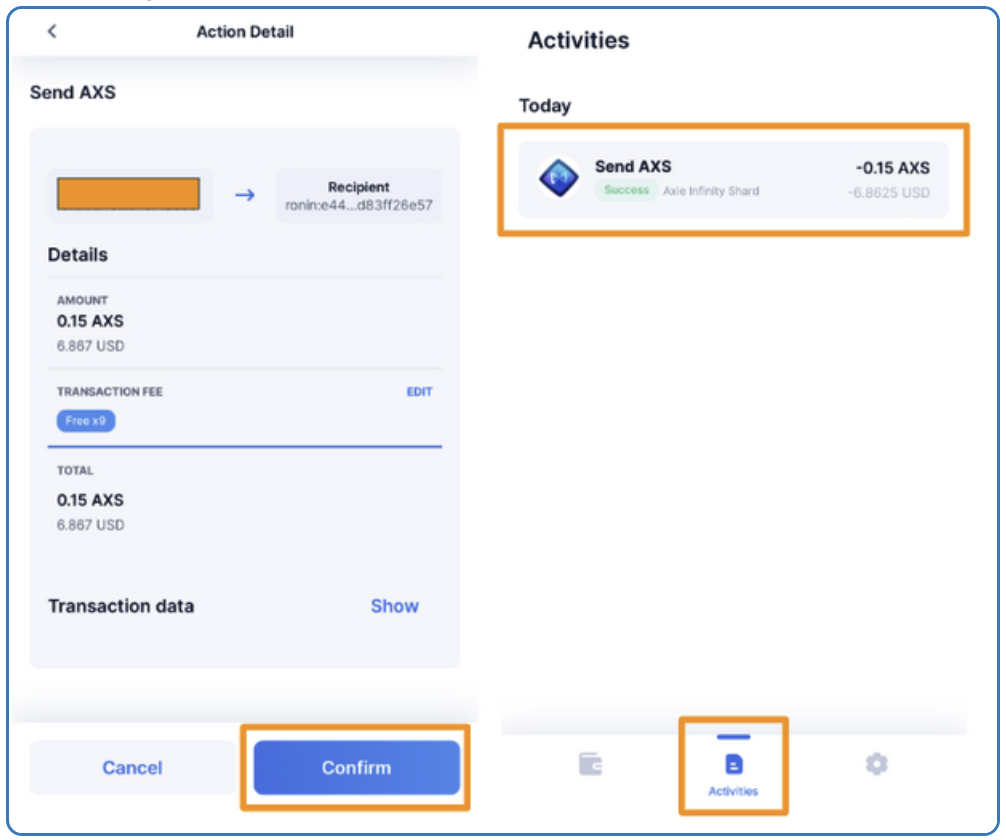Open settings gear icon
This screenshot has width=1006, height=840.
pyautogui.click(x=876, y=764)
